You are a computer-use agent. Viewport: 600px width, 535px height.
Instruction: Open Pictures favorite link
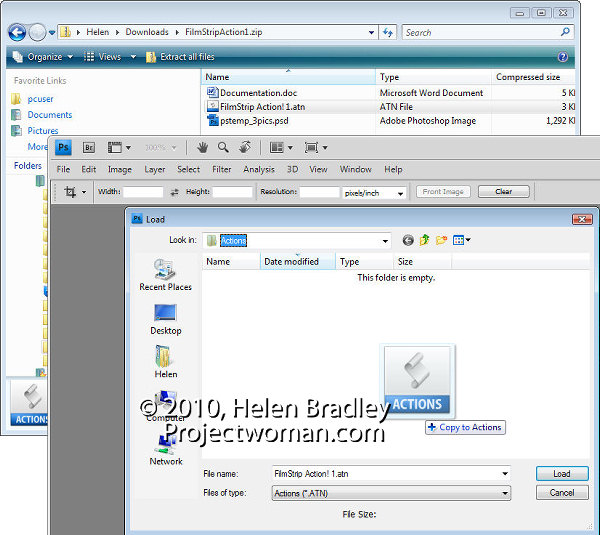(42, 131)
